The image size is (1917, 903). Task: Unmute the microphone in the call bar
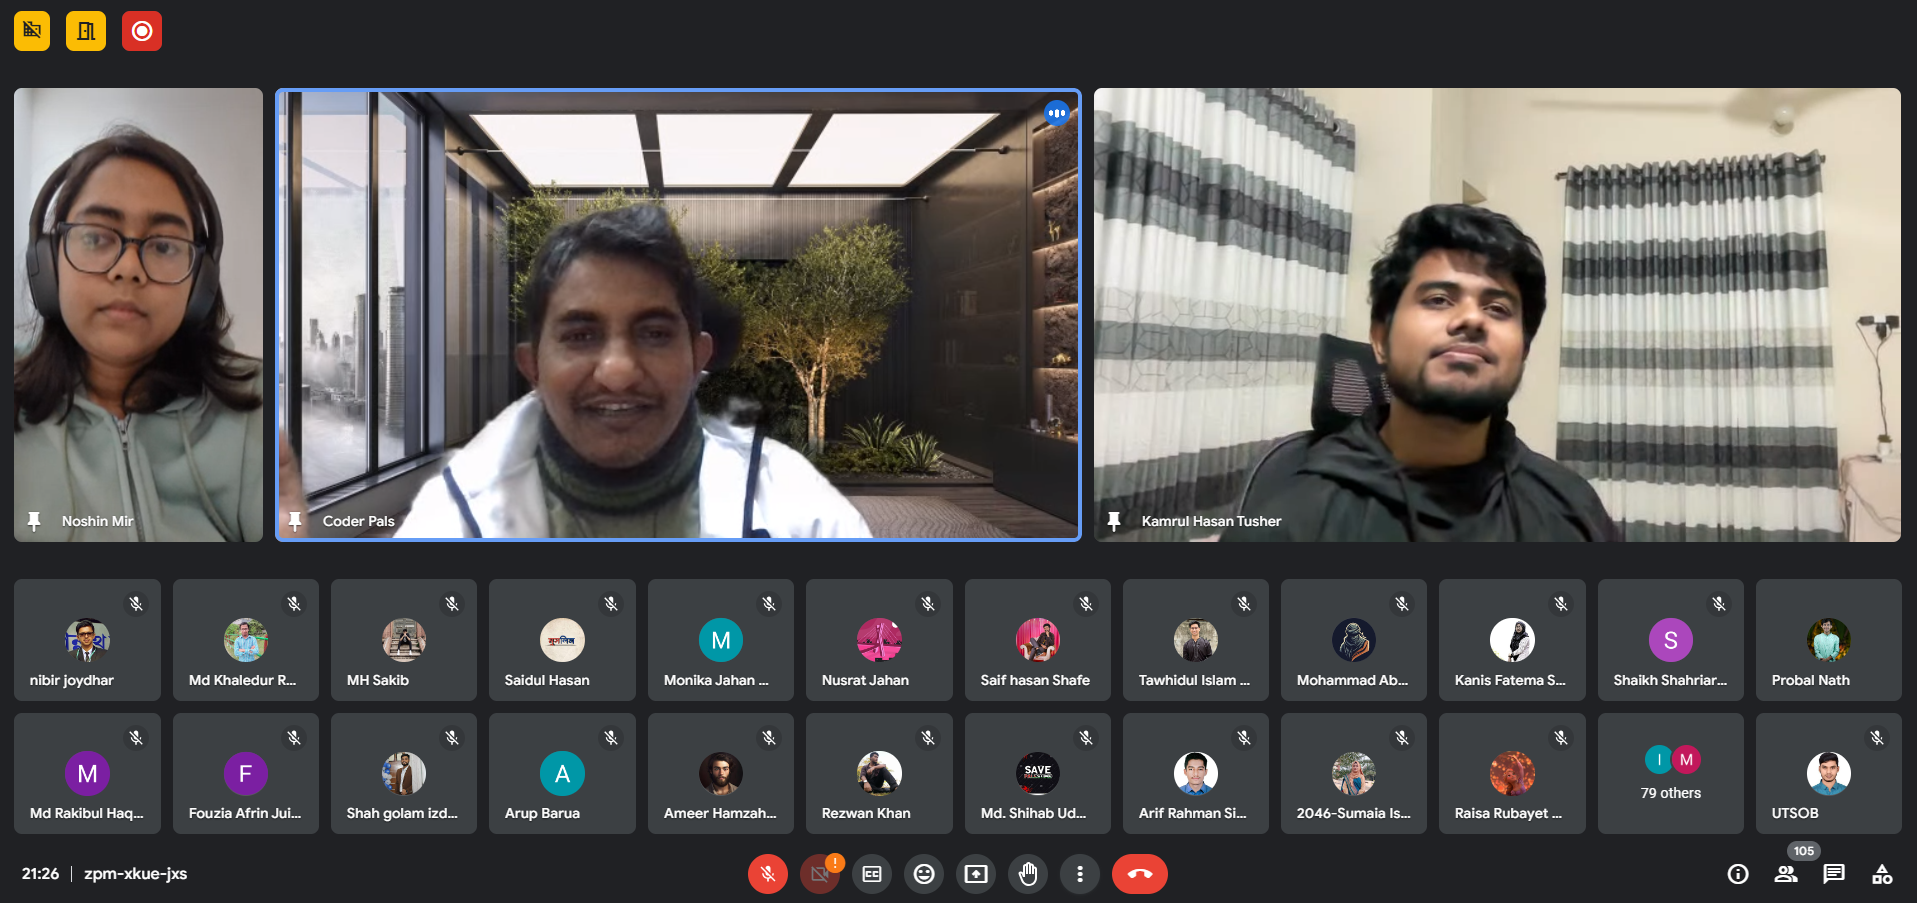767,874
